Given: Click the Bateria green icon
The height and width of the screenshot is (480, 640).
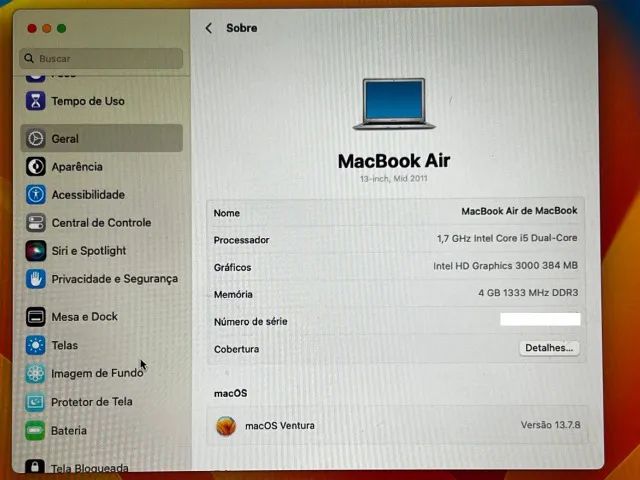Looking at the screenshot, I should coord(36,431).
